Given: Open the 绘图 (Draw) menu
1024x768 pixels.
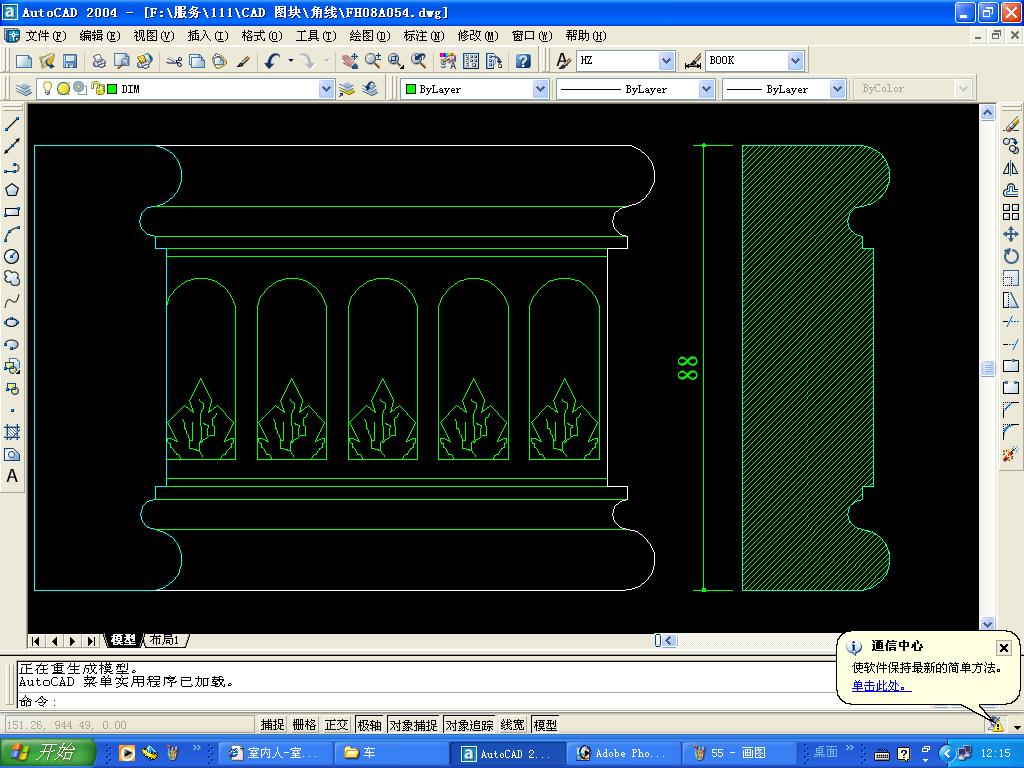Looking at the screenshot, I should (369, 36).
